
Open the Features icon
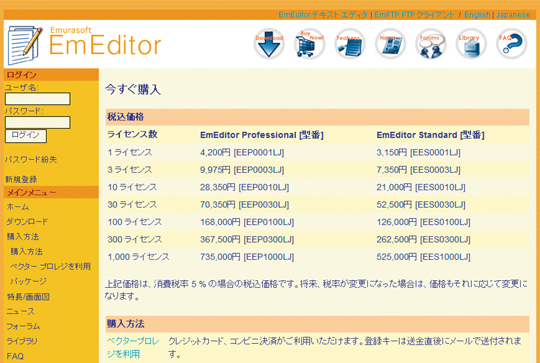[x=350, y=44]
